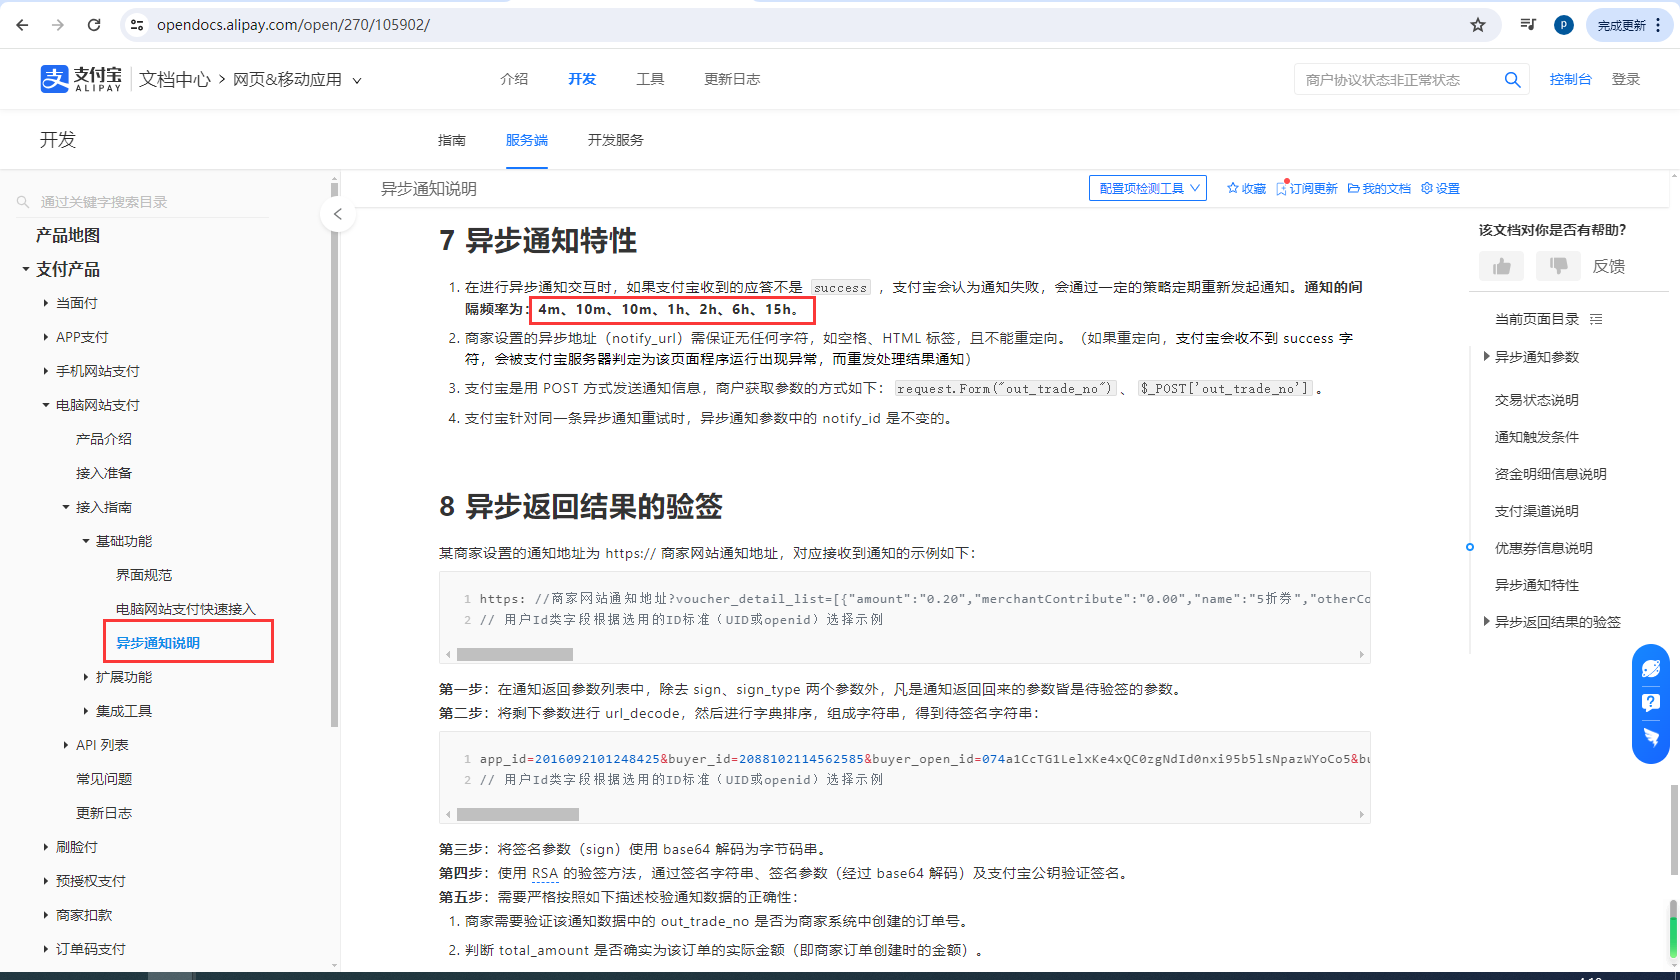Switch to 指南 sub-tab

point(452,140)
